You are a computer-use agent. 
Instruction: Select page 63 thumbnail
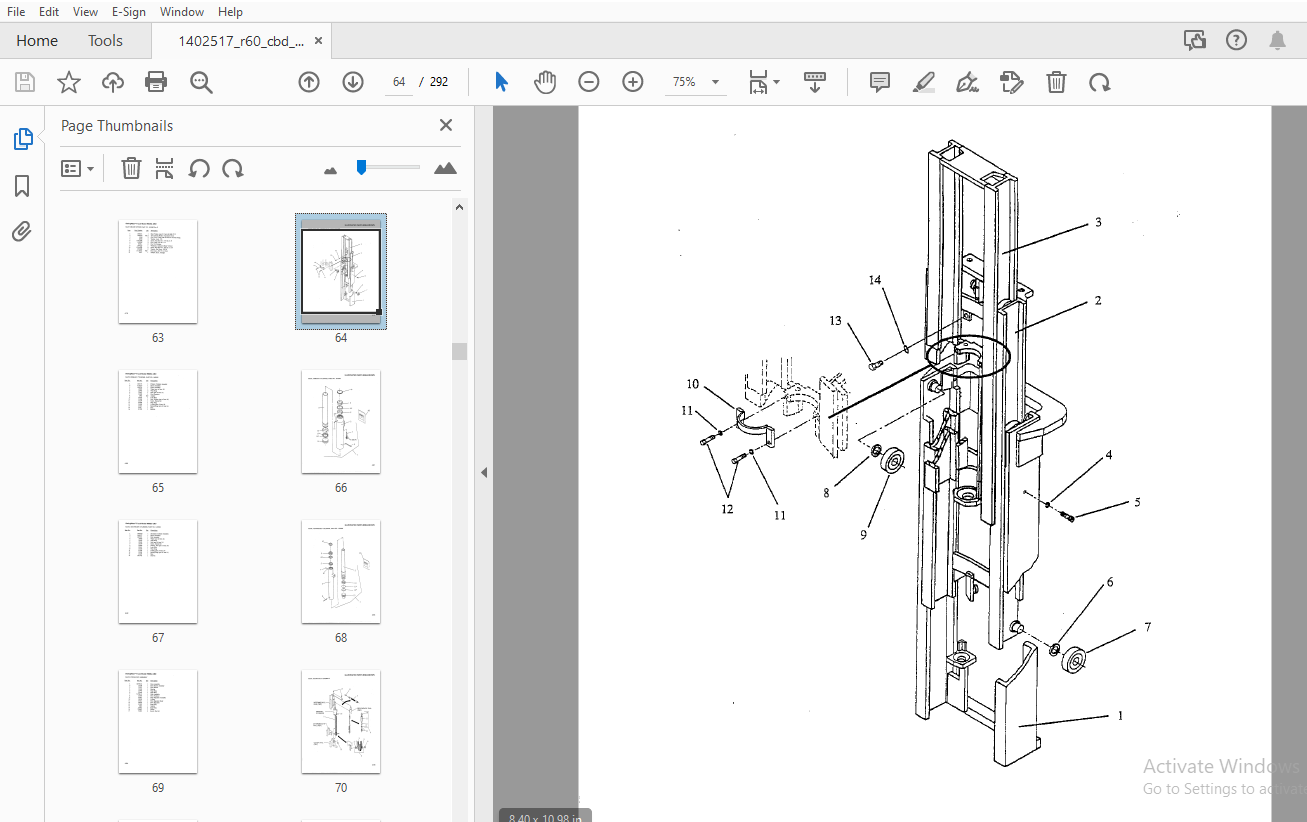(158, 272)
